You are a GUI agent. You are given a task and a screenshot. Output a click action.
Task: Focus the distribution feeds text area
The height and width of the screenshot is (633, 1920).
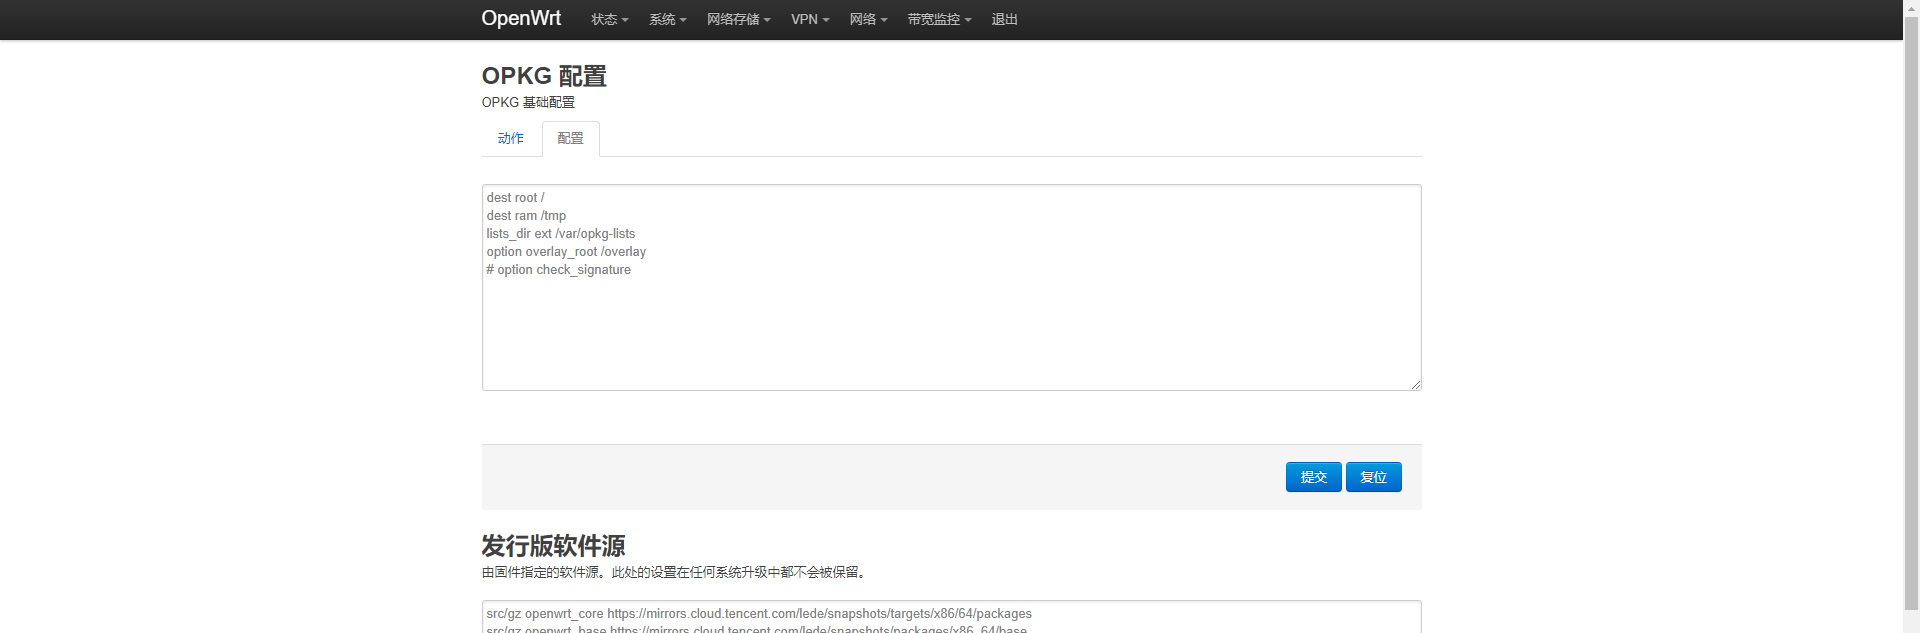click(951, 617)
